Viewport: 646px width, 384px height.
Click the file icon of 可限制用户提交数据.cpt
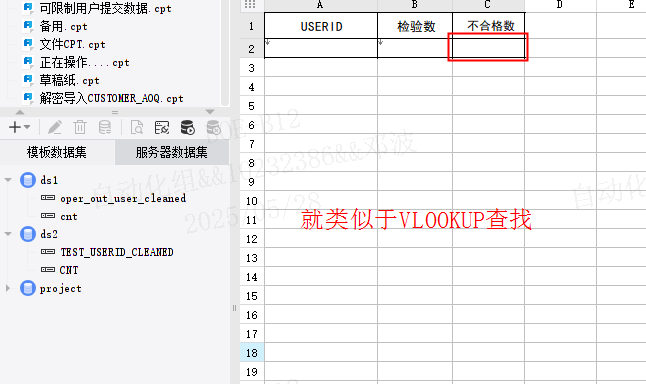28,7
